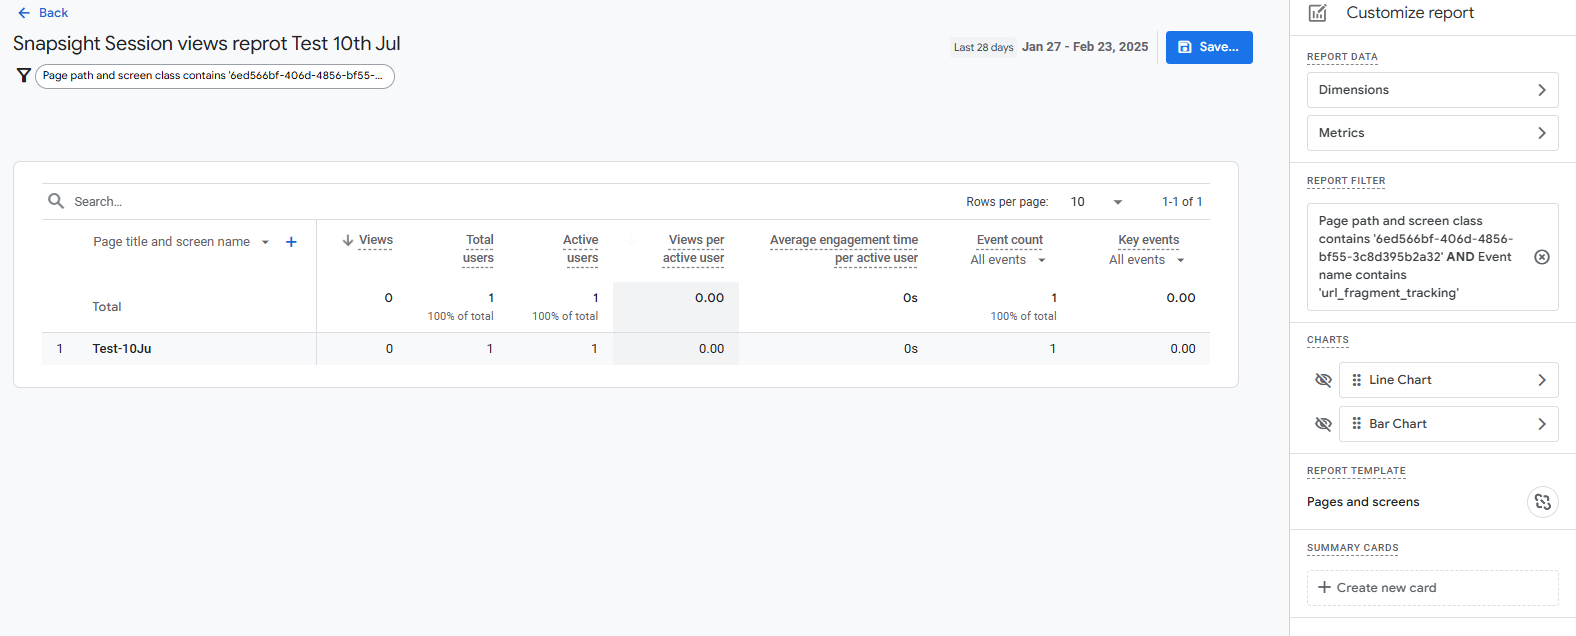1576x636 pixels.
Task: Click the Line Chart drag handle
Action: point(1356,380)
